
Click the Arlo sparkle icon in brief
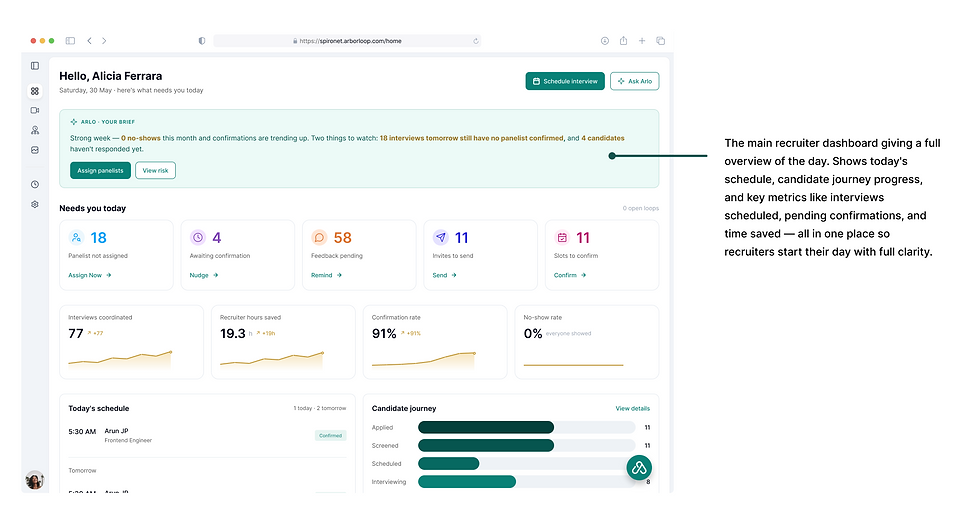pos(74,122)
